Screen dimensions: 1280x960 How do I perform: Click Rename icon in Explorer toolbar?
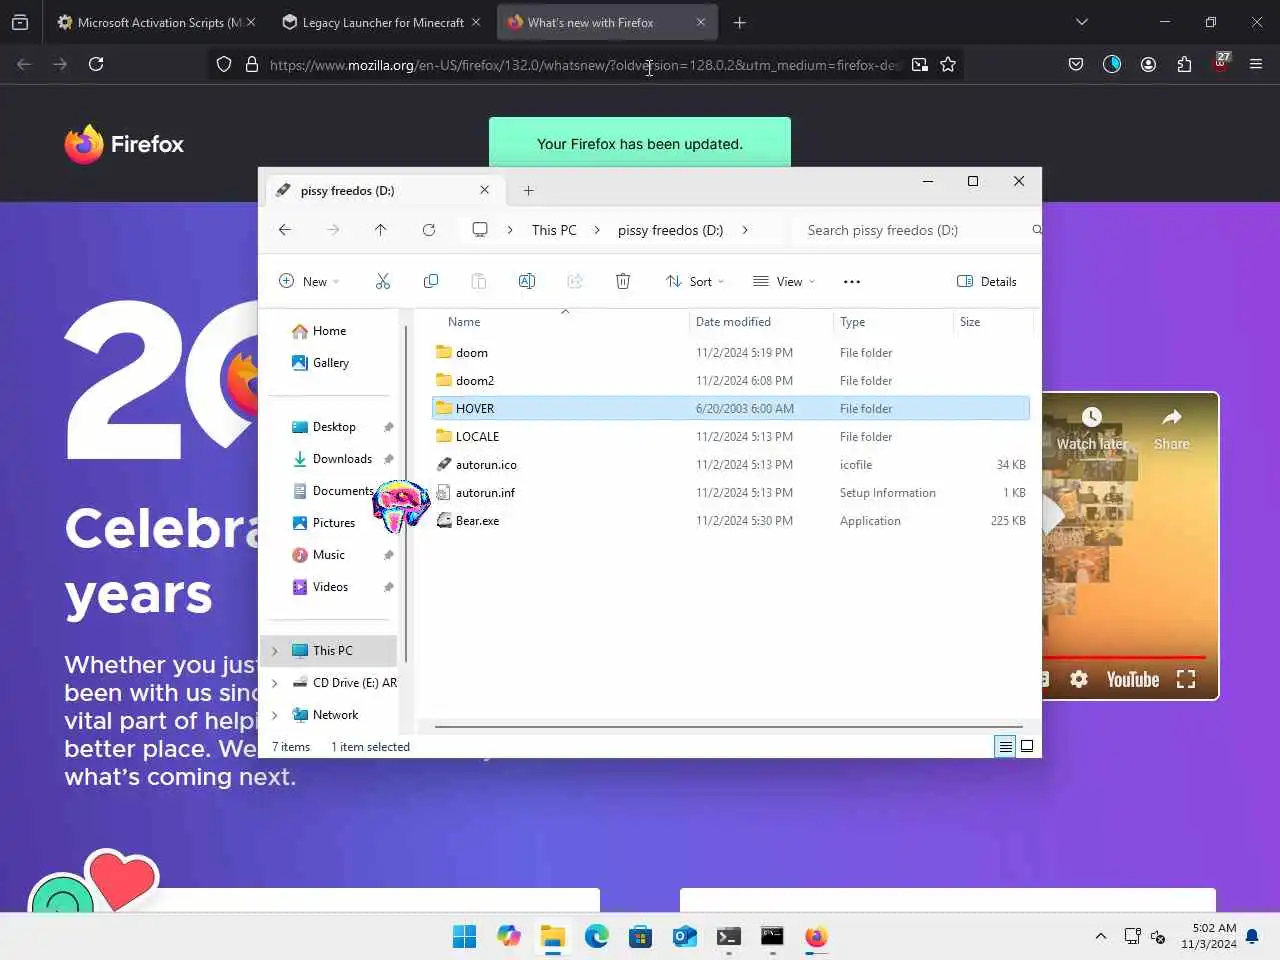(527, 282)
